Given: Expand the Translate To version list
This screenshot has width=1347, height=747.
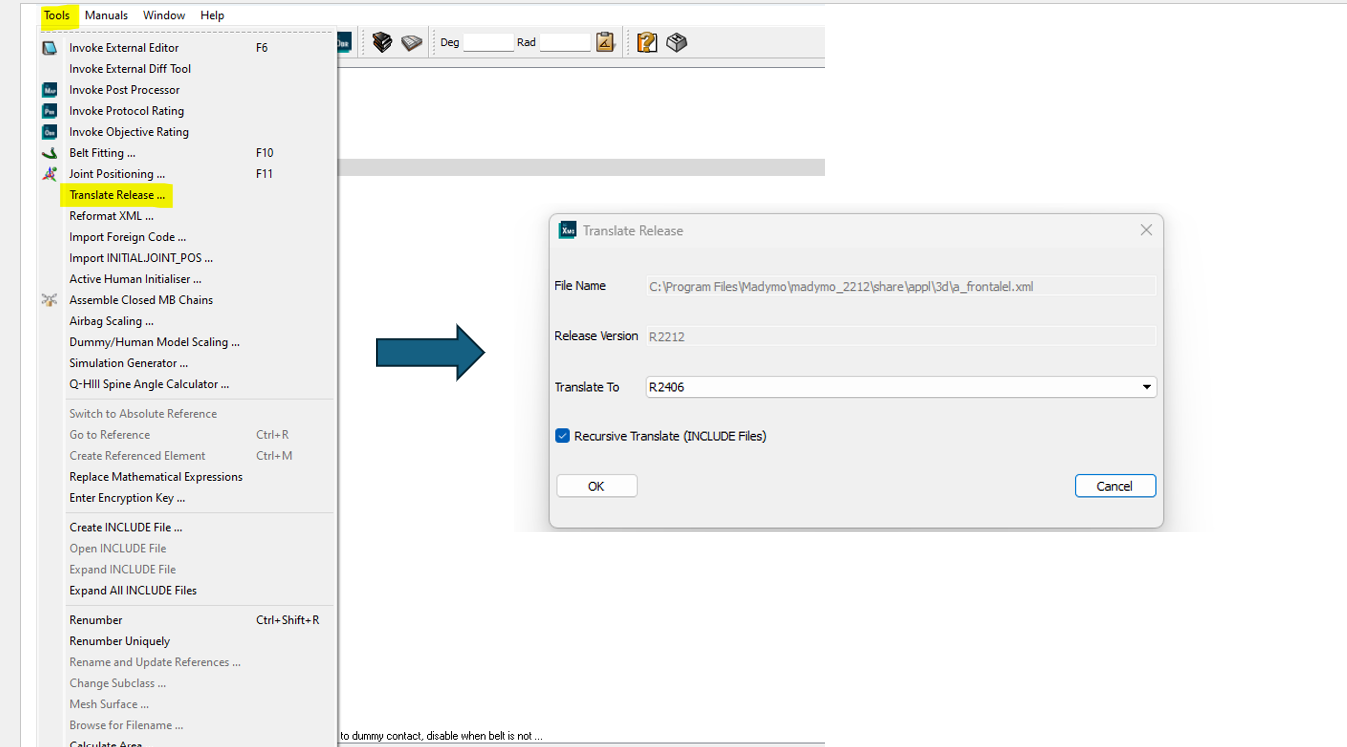Looking at the screenshot, I should click(x=1146, y=386).
